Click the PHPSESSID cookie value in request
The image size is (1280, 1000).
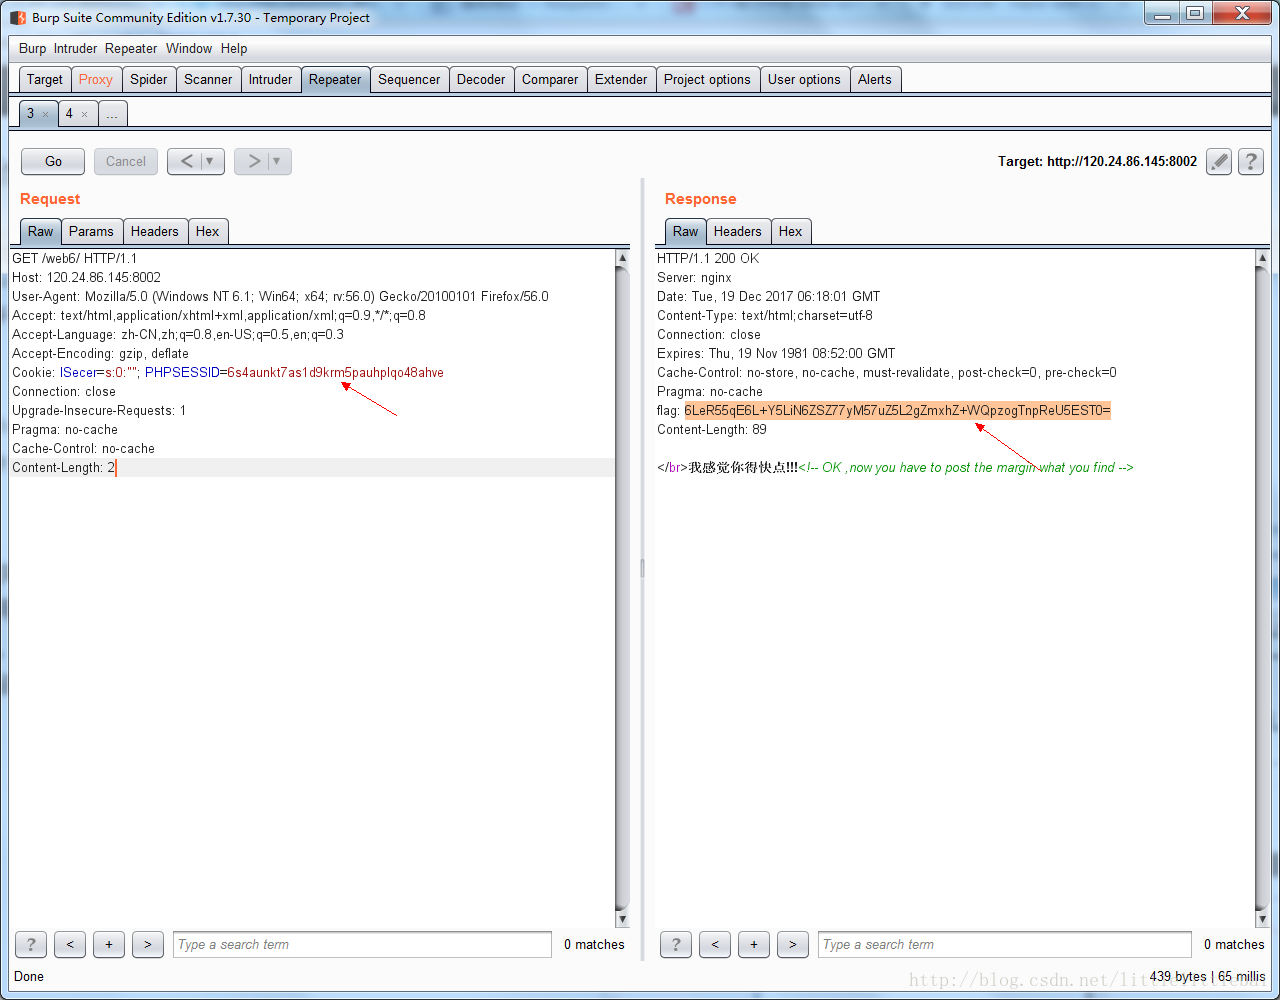[x=335, y=372]
